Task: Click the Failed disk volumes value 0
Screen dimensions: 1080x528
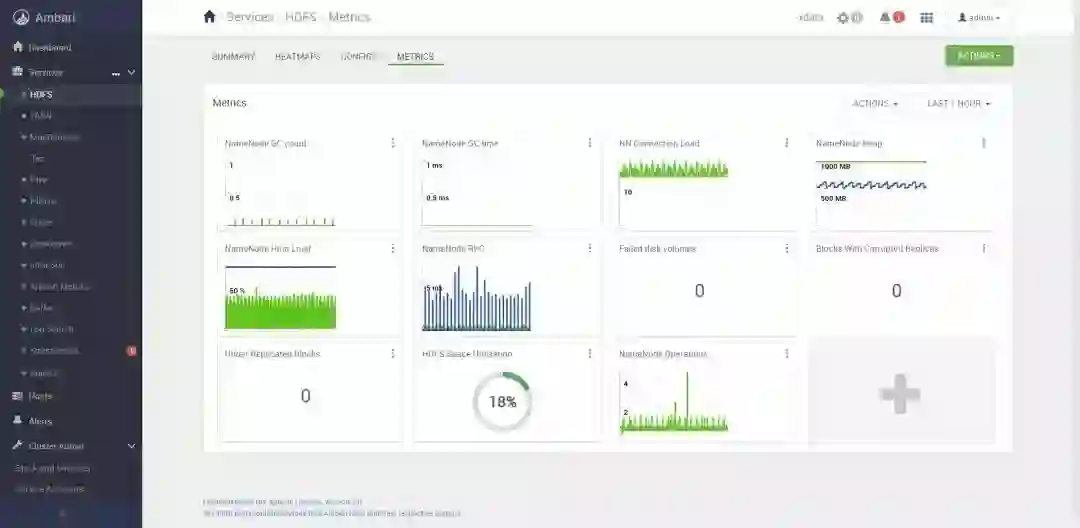Action: [699, 291]
